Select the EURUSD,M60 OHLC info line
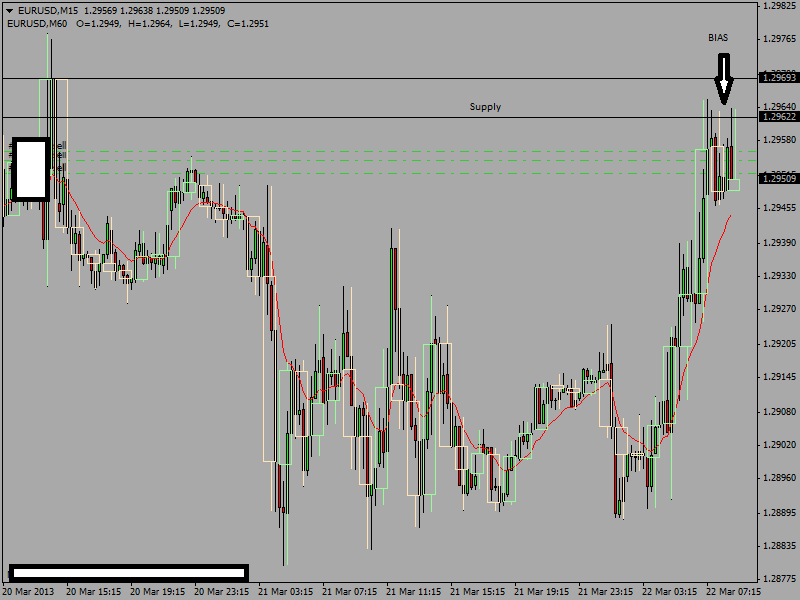 point(138,24)
